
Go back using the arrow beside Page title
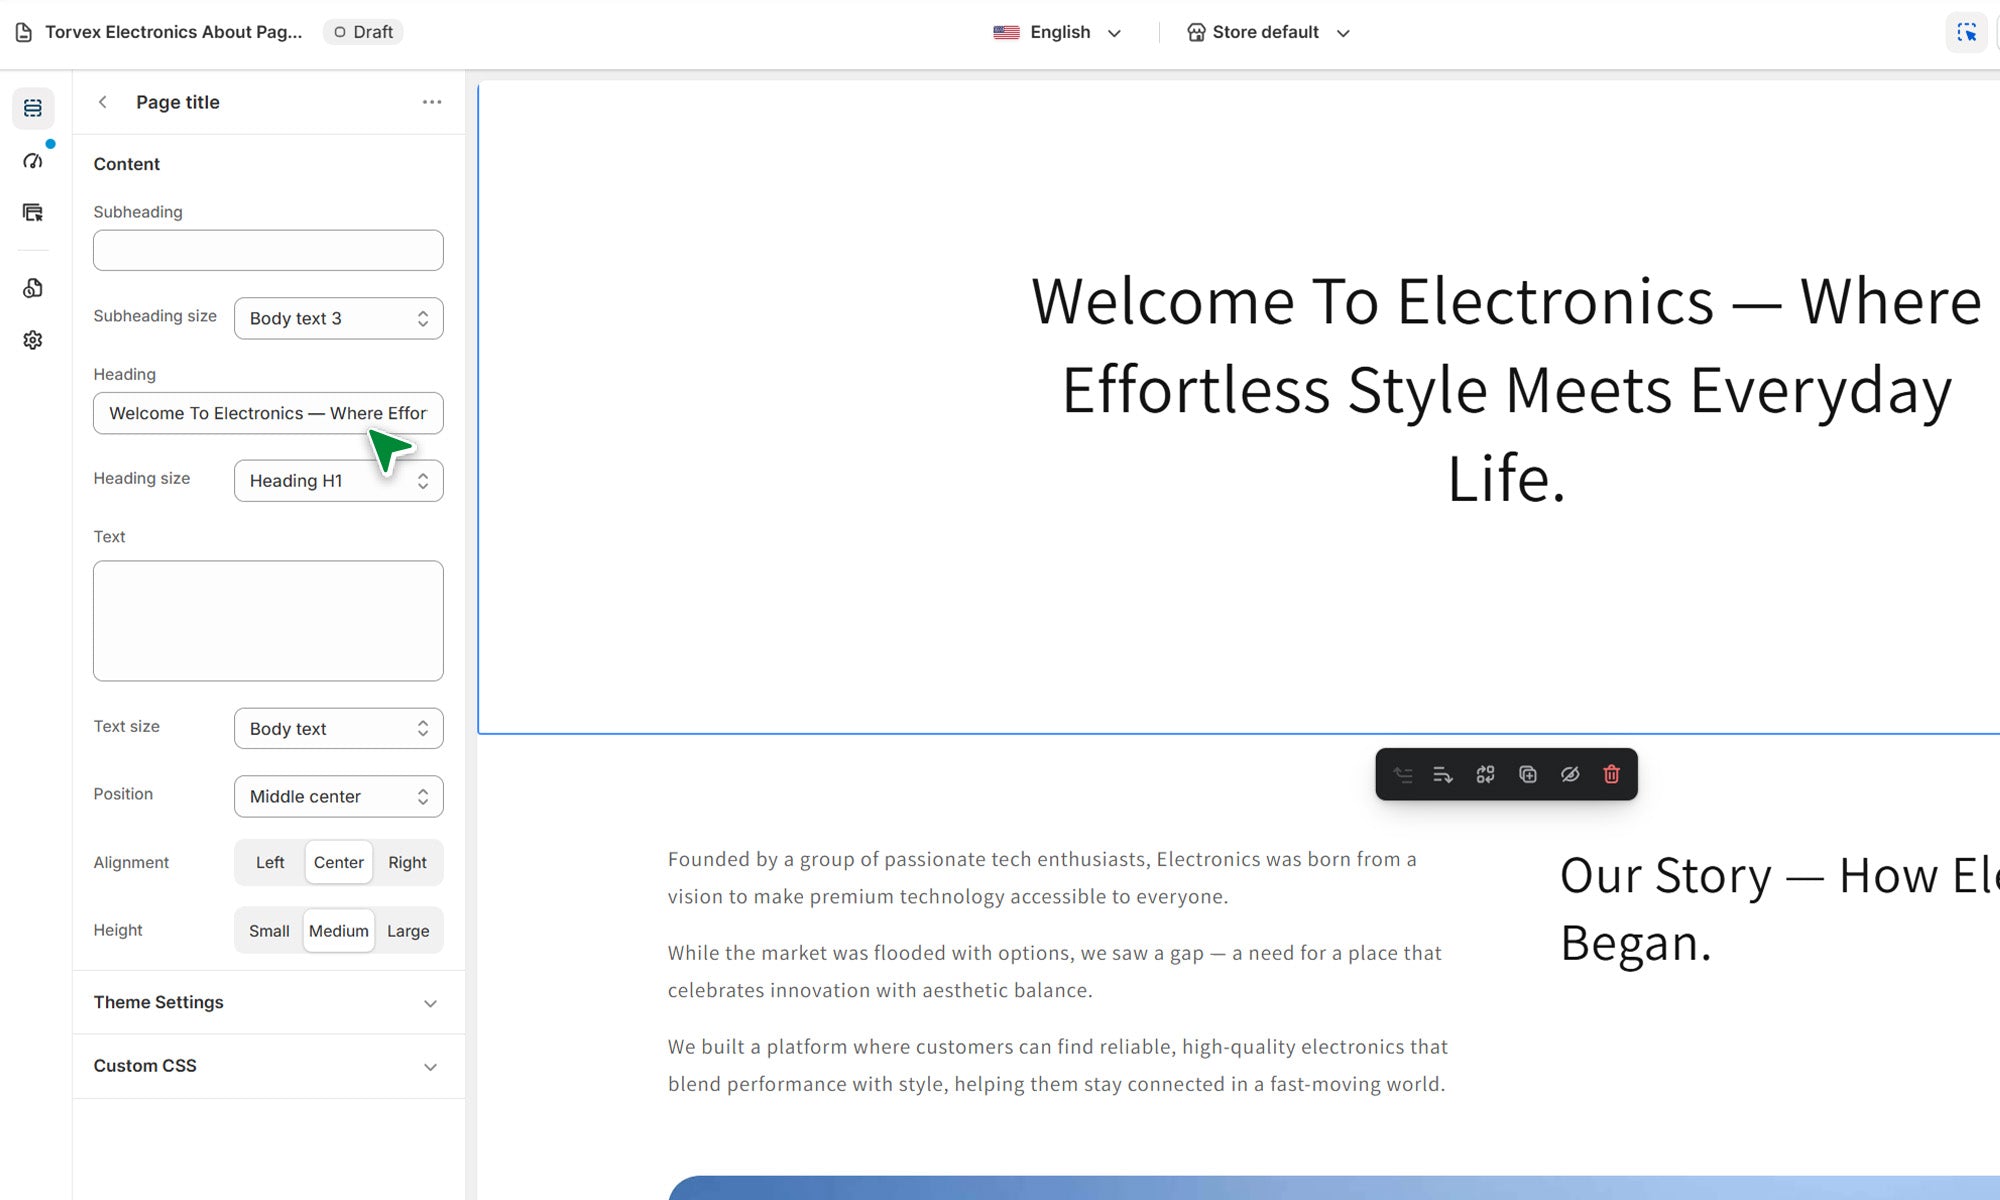(x=103, y=102)
